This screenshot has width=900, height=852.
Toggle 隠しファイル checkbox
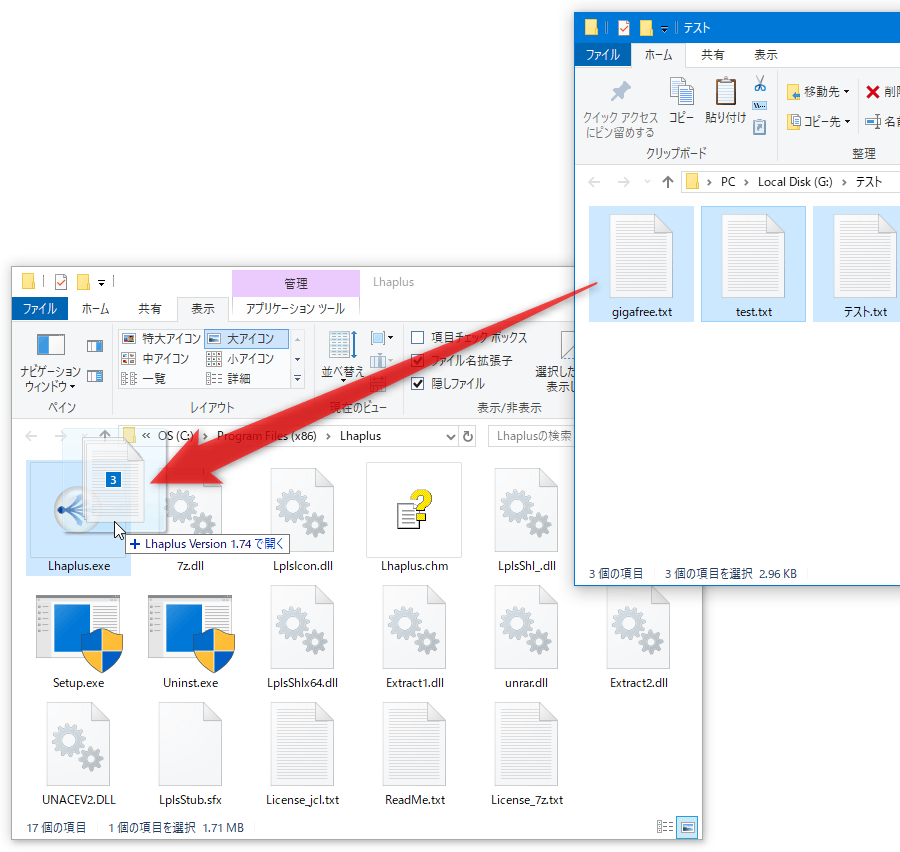coord(418,384)
